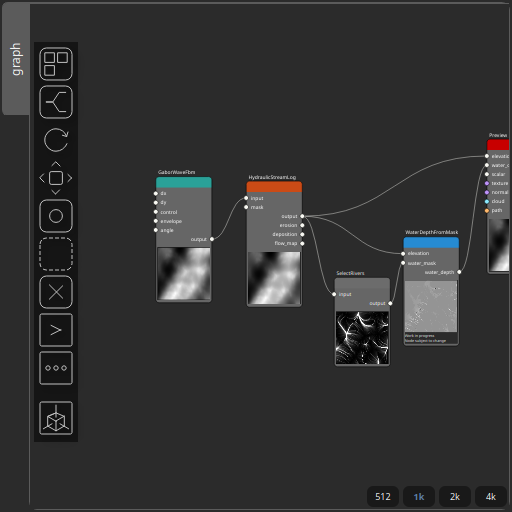Set resolution to 512
Image resolution: width=512 pixels, height=512 pixels.
pos(383,497)
